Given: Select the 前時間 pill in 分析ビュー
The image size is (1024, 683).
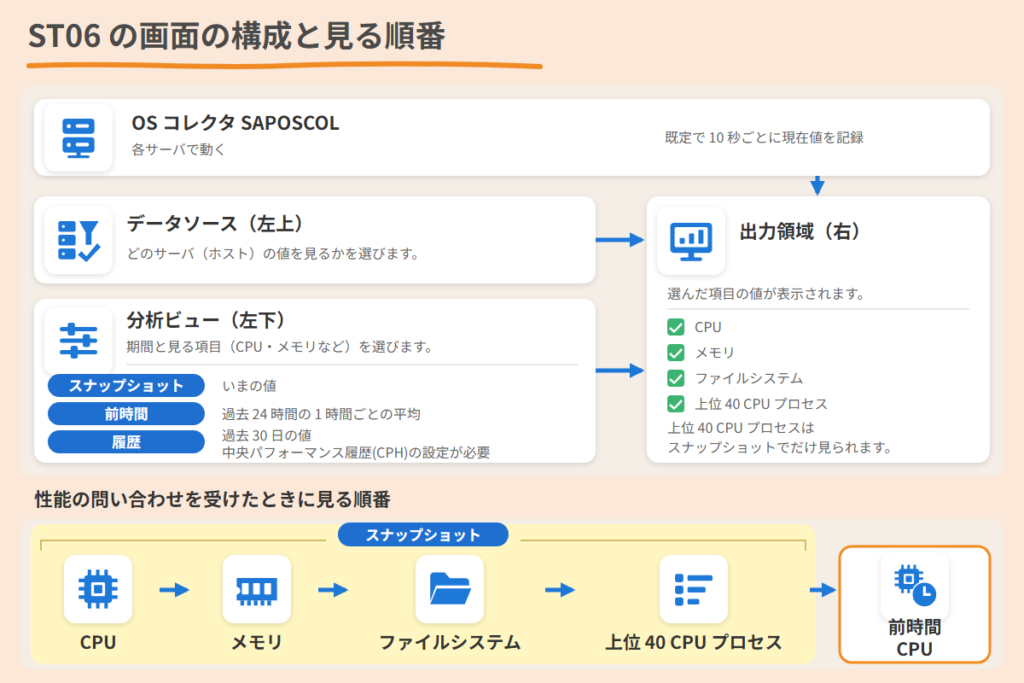Looking at the screenshot, I should (x=126, y=413).
